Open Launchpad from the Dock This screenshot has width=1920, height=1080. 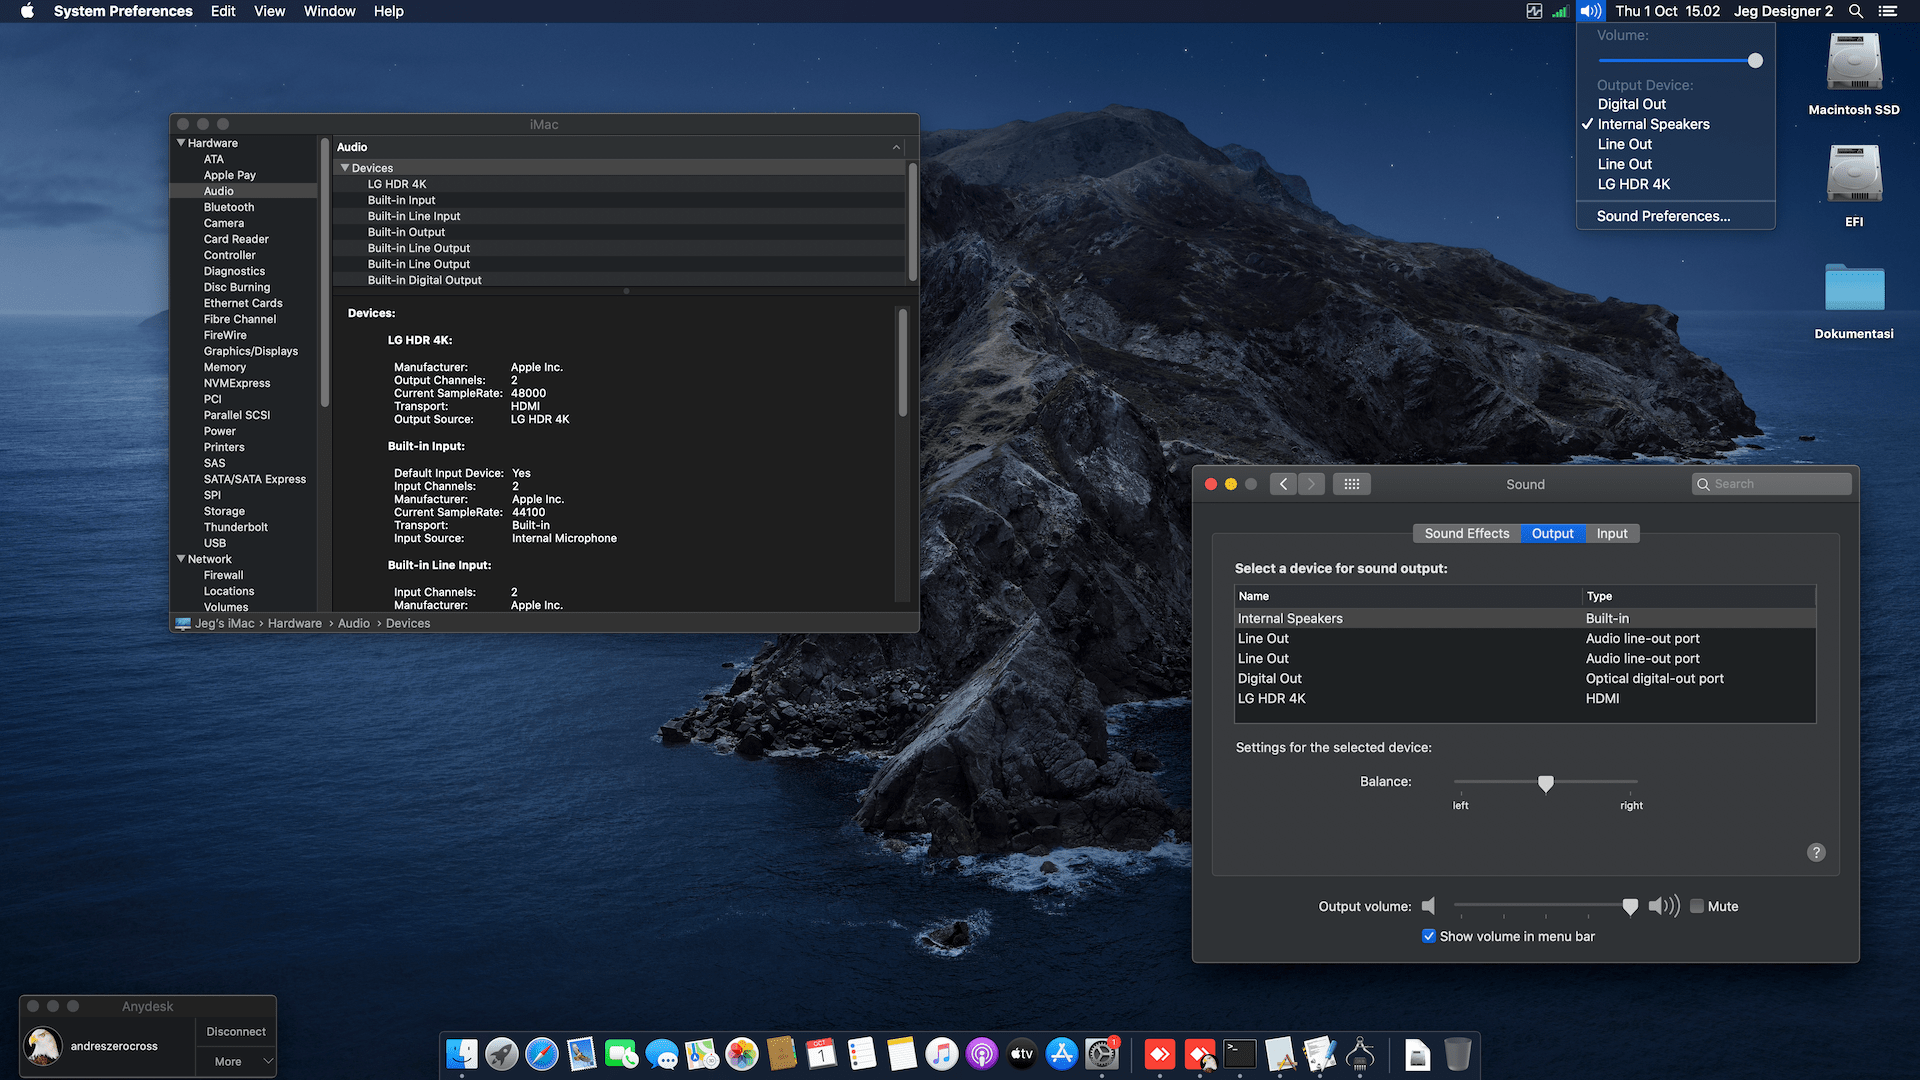(x=502, y=1054)
